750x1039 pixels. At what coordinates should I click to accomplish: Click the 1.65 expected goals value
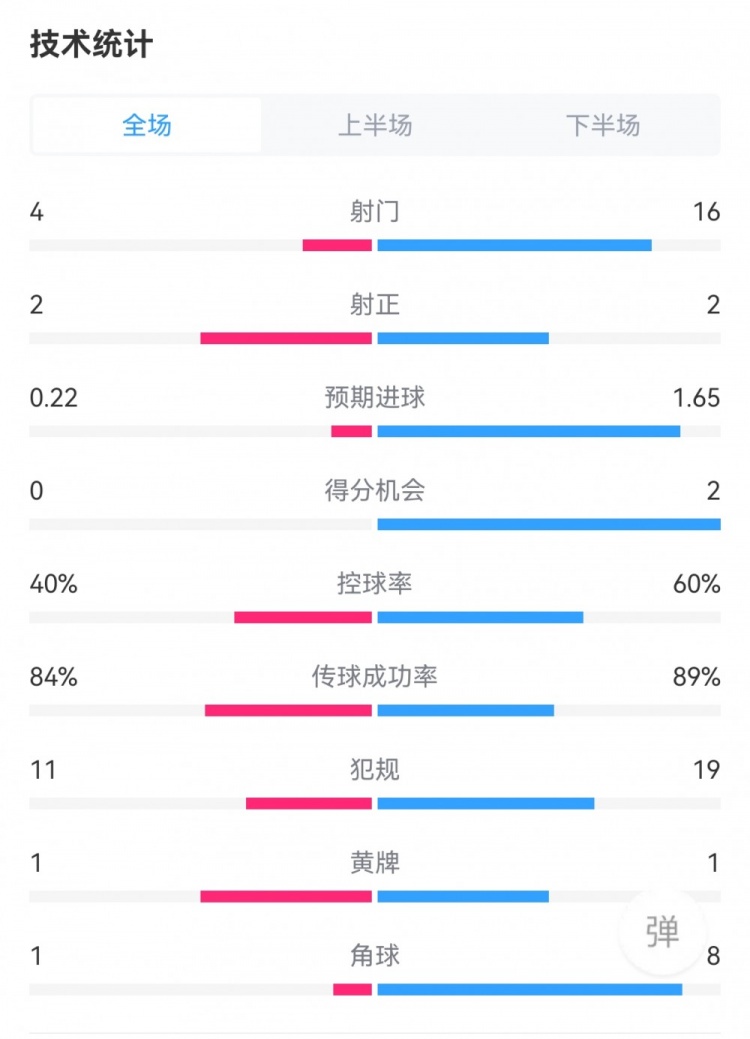pos(697,397)
